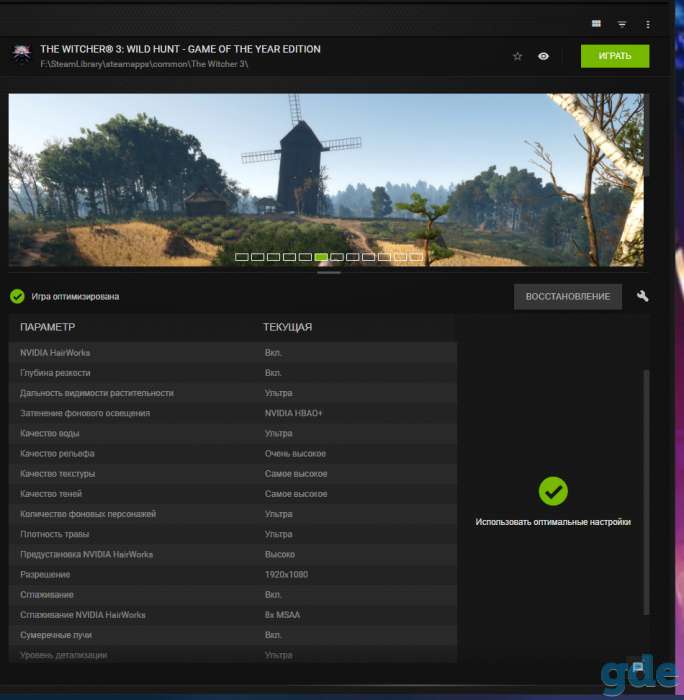Select Количество фоновых персонажей row
This screenshot has height=700, width=684.
click(233, 514)
